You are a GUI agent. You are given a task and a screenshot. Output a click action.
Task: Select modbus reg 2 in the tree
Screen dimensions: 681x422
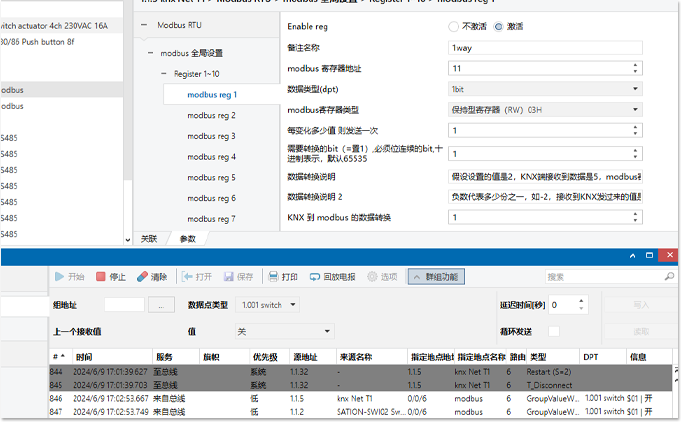coord(211,115)
